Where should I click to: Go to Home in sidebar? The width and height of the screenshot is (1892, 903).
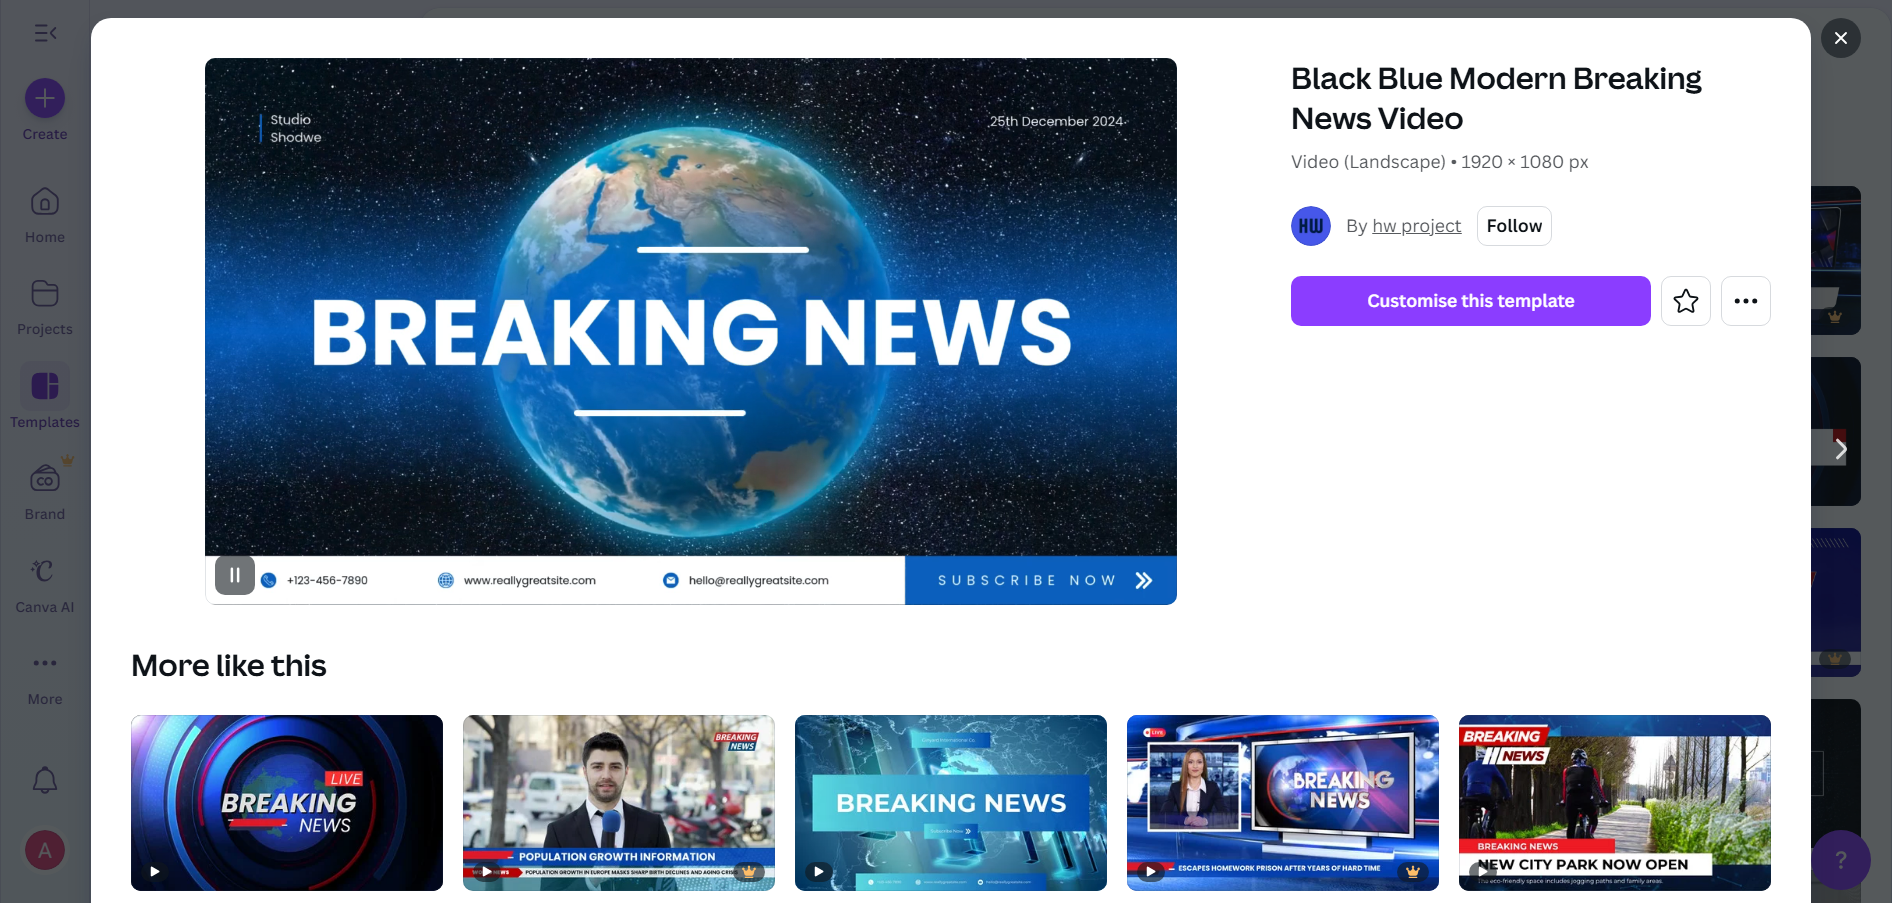(x=45, y=215)
